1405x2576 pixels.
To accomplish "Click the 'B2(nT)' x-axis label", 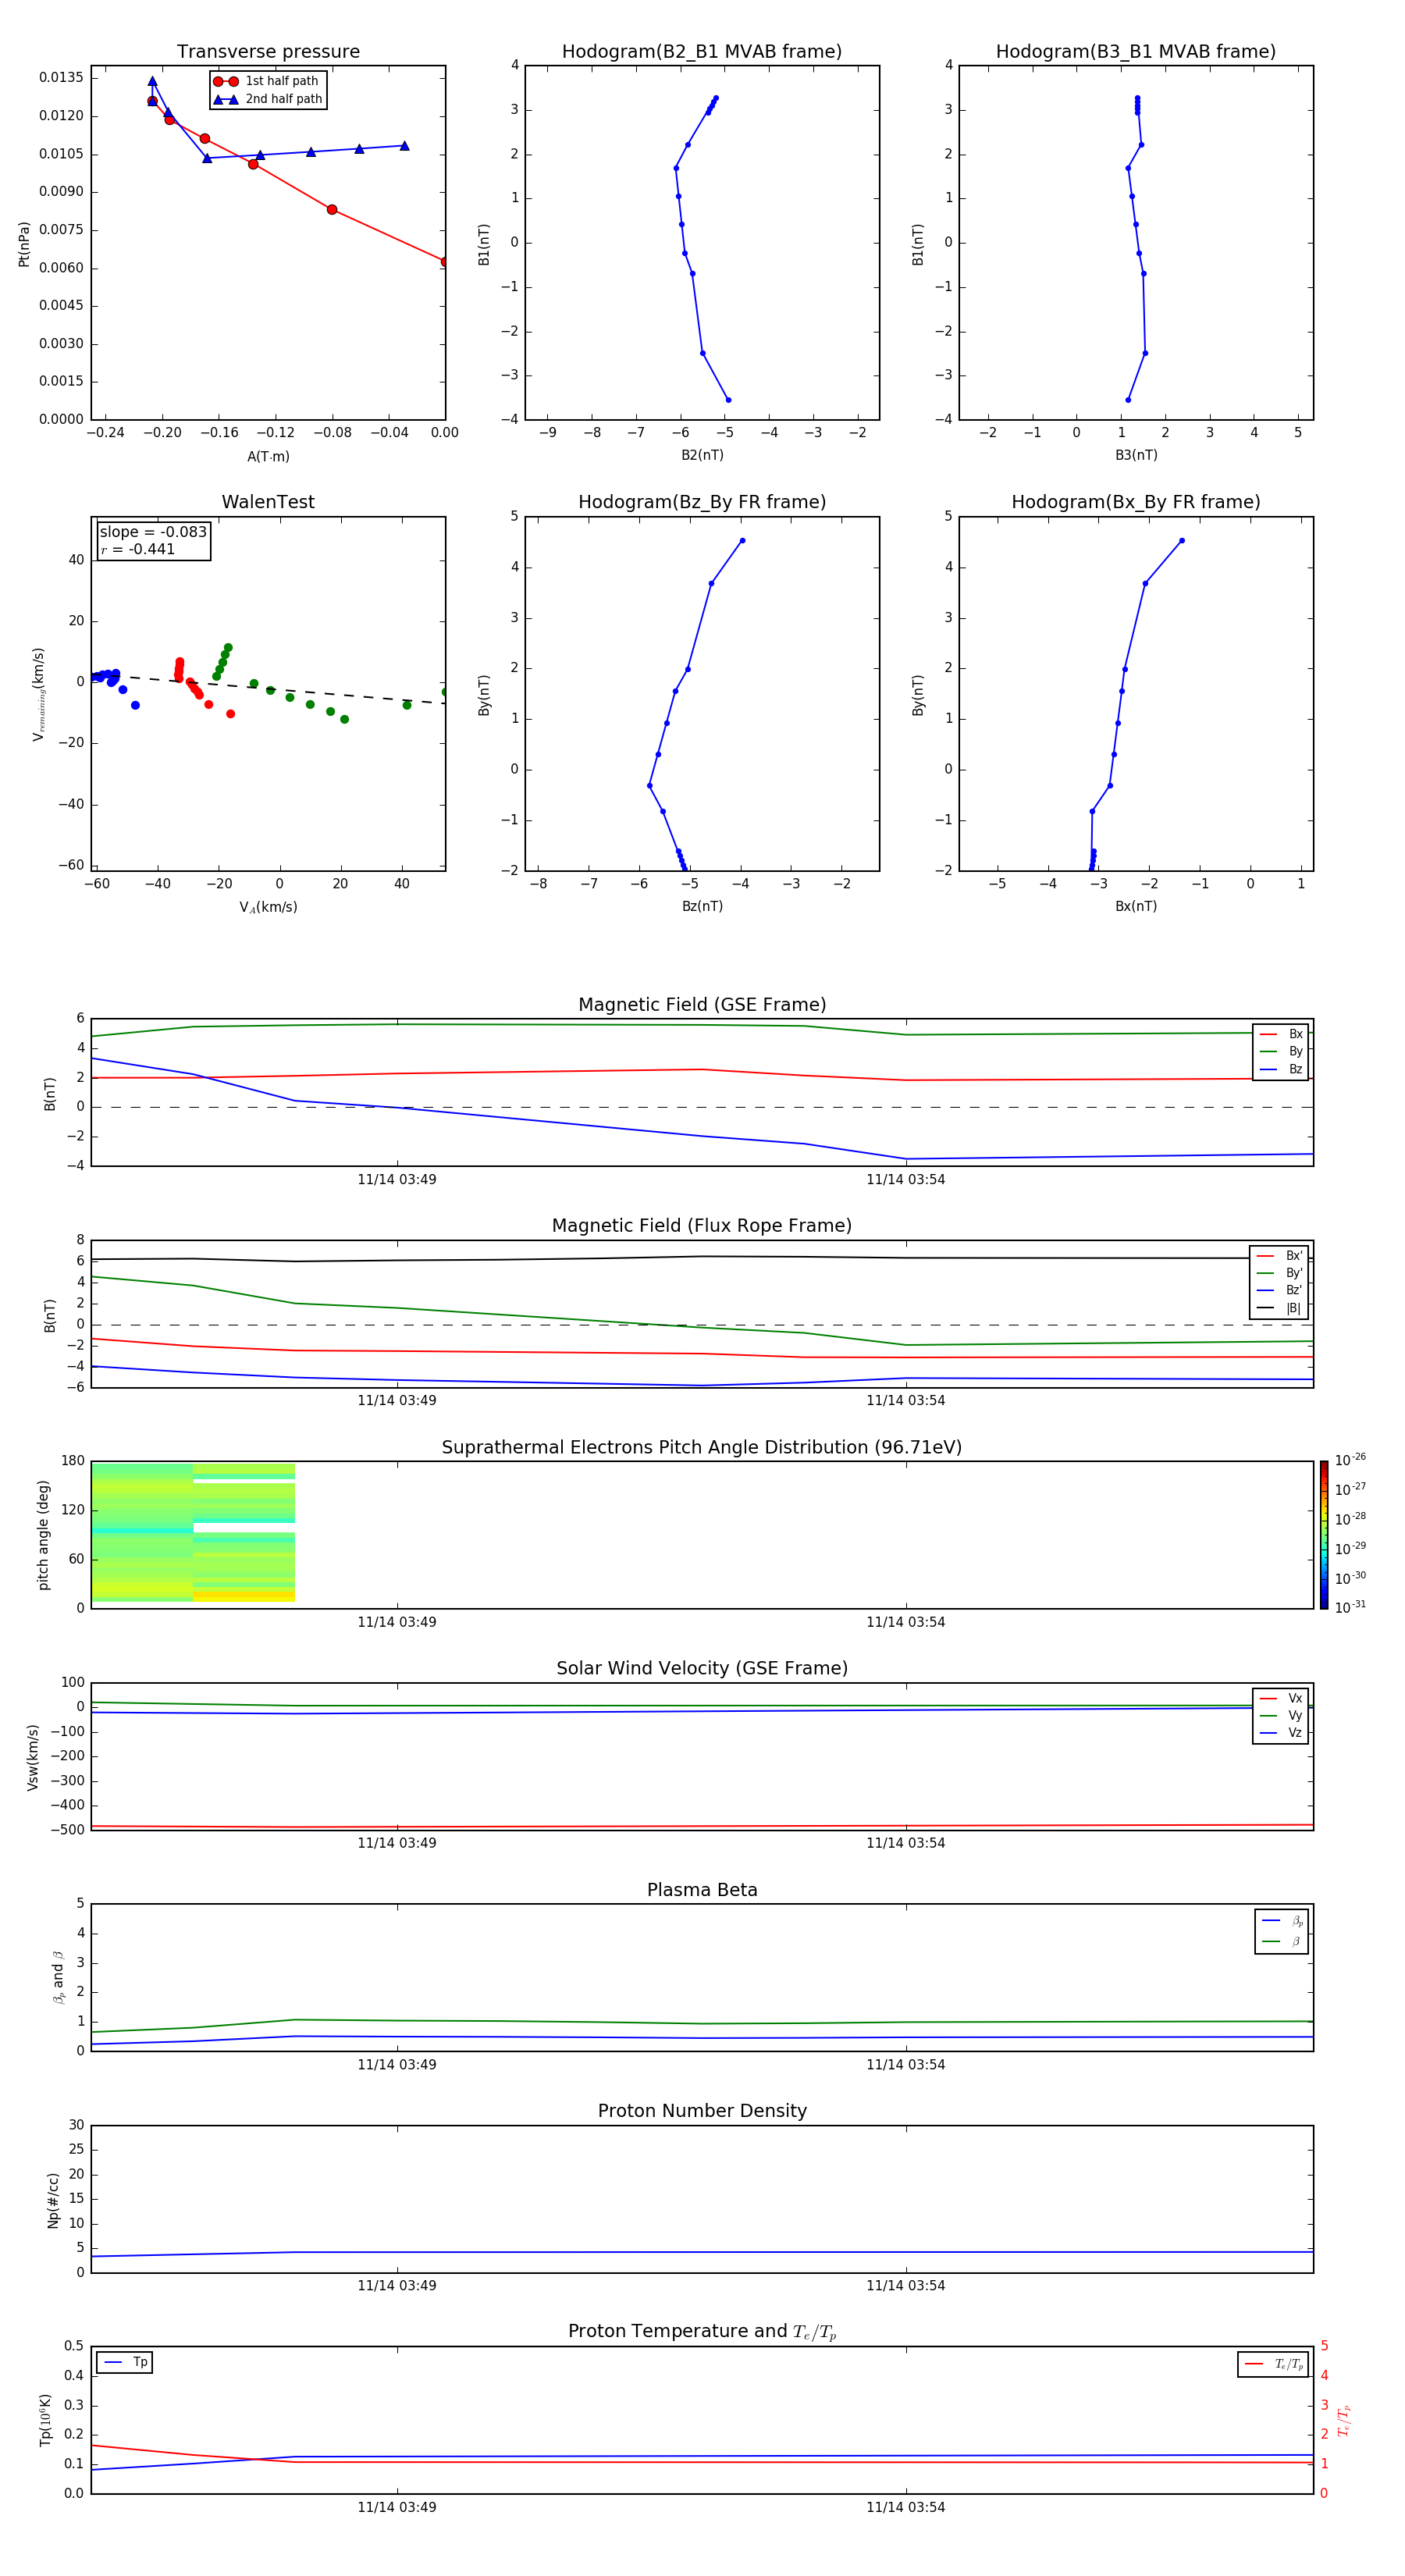I will pos(702,455).
